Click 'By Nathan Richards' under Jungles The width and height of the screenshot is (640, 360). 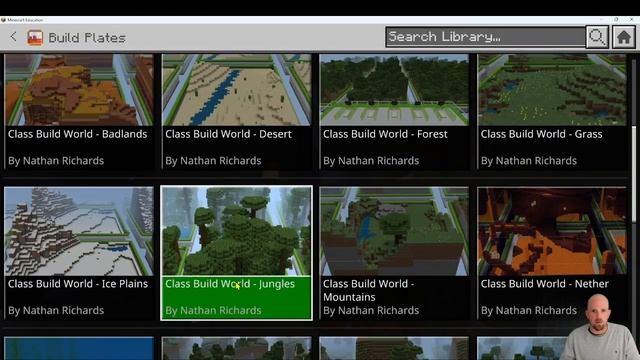coord(213,311)
